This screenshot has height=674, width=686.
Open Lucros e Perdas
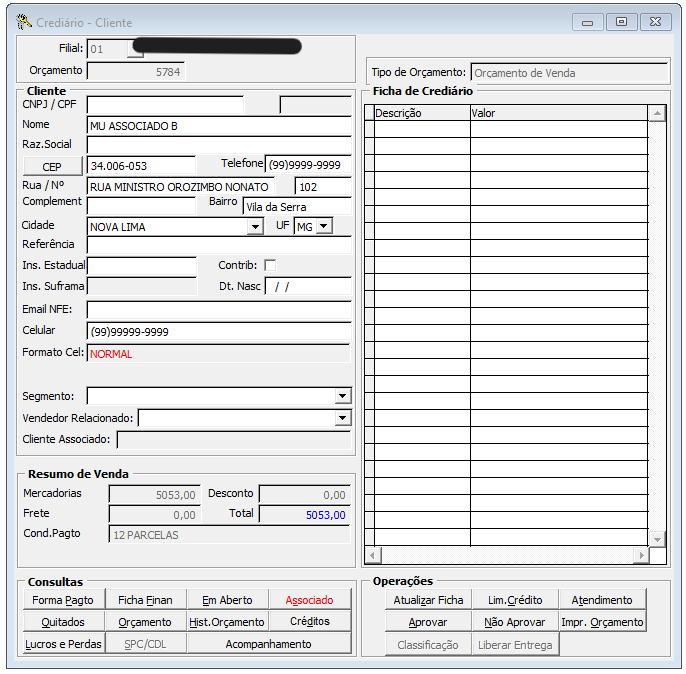63,644
